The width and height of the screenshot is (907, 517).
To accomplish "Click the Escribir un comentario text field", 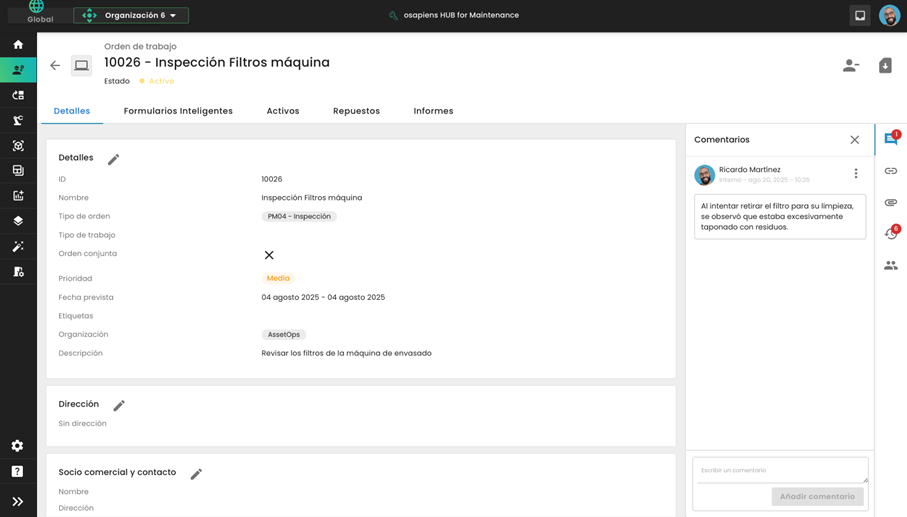I will pyautogui.click(x=780, y=470).
